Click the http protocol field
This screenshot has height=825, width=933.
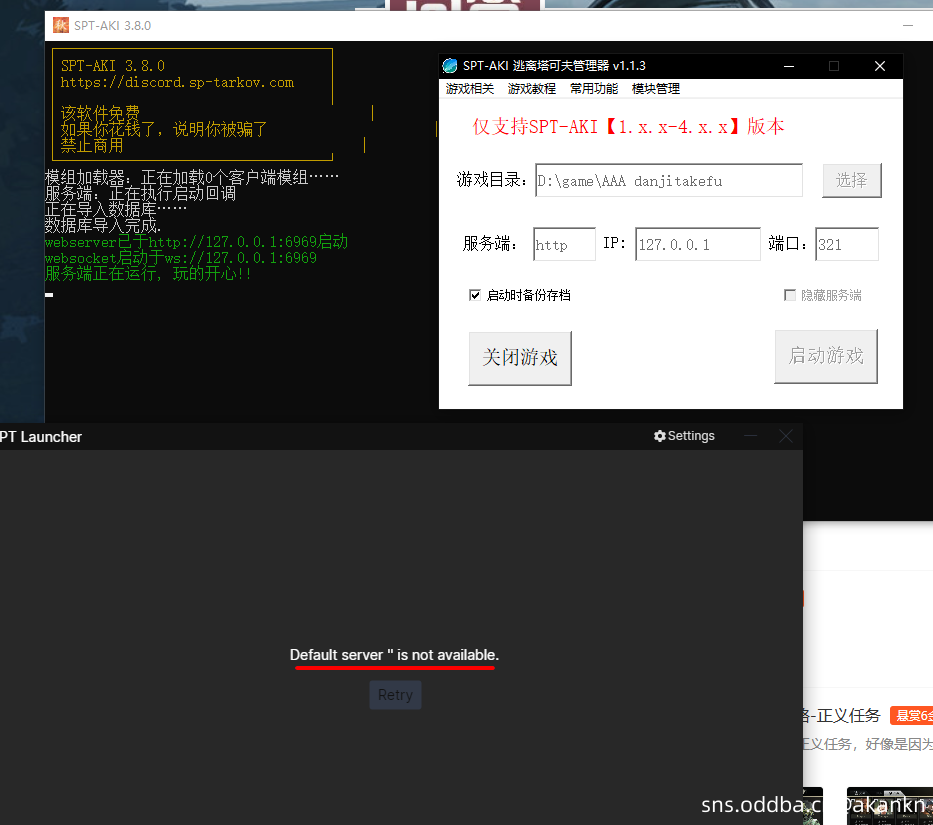(563, 243)
